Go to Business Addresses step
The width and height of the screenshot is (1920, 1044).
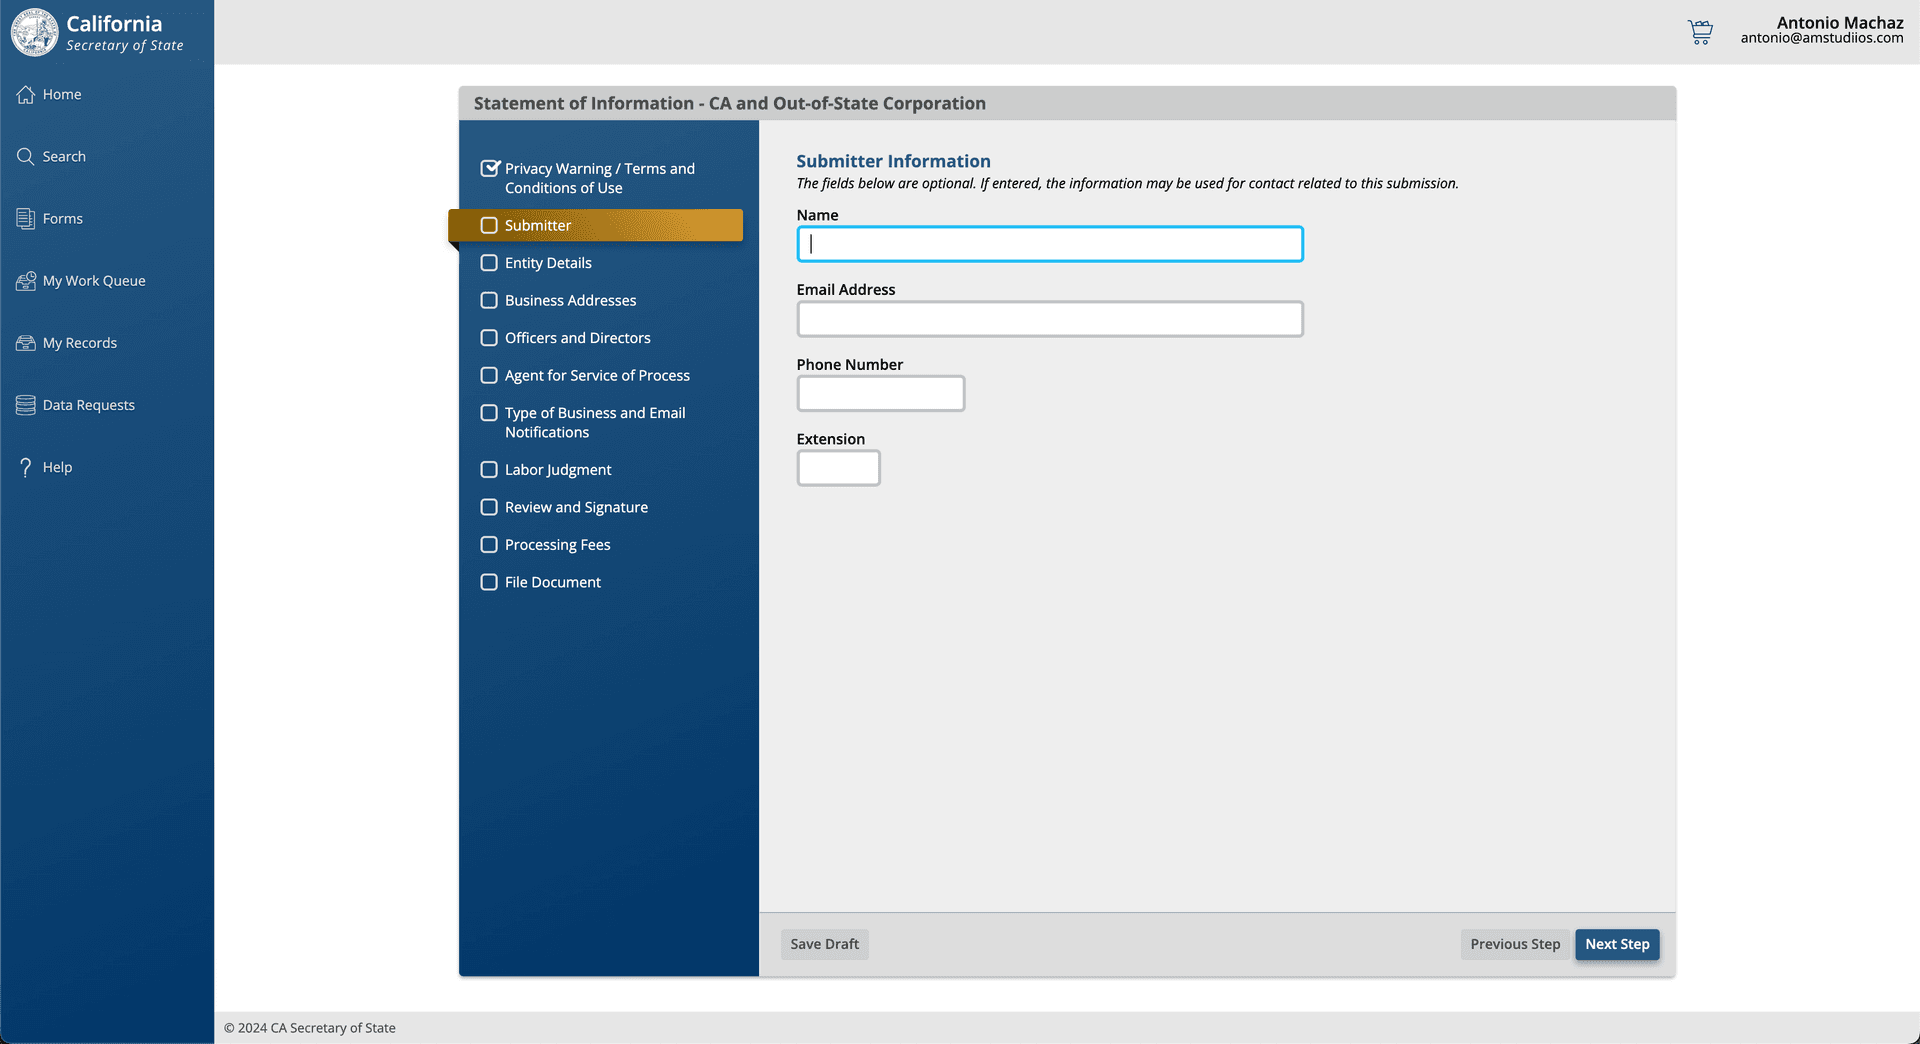pos(570,300)
